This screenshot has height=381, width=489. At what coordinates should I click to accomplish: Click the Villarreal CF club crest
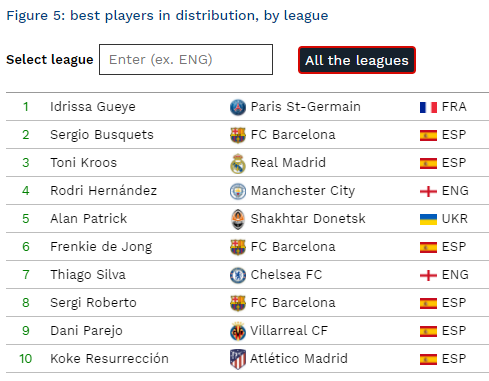[x=238, y=331]
